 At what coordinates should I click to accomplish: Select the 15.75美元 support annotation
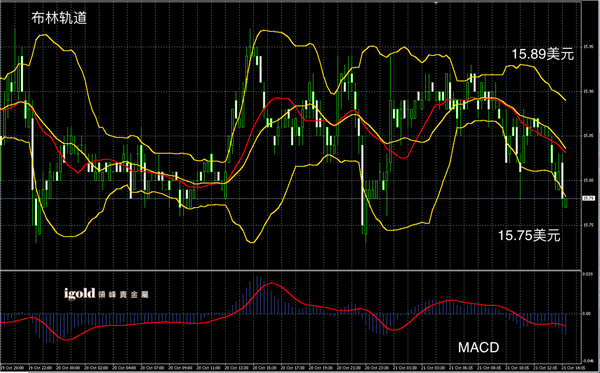(x=529, y=235)
